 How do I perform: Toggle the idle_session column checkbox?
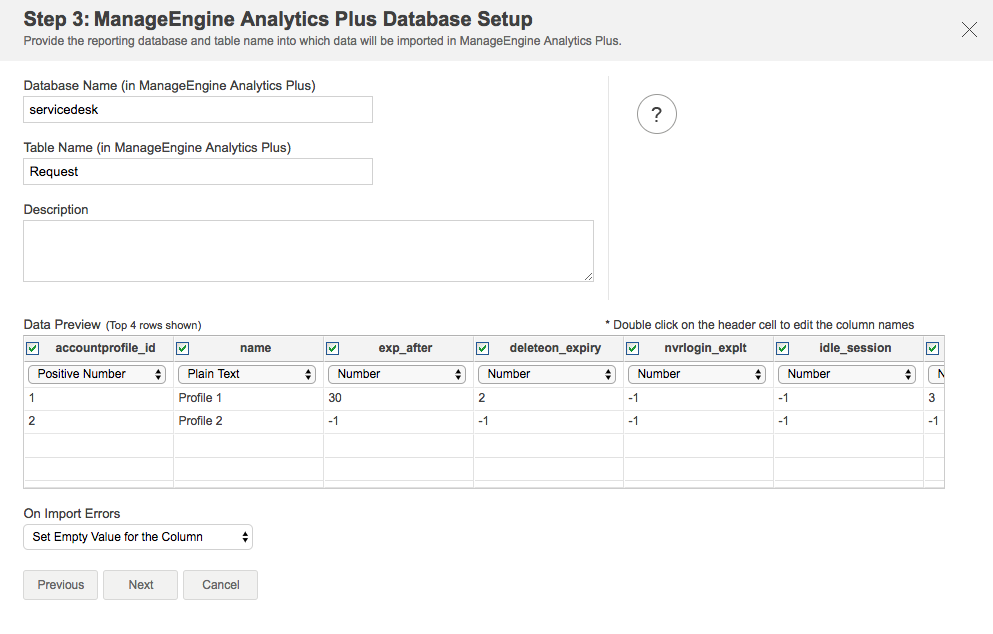(782, 348)
